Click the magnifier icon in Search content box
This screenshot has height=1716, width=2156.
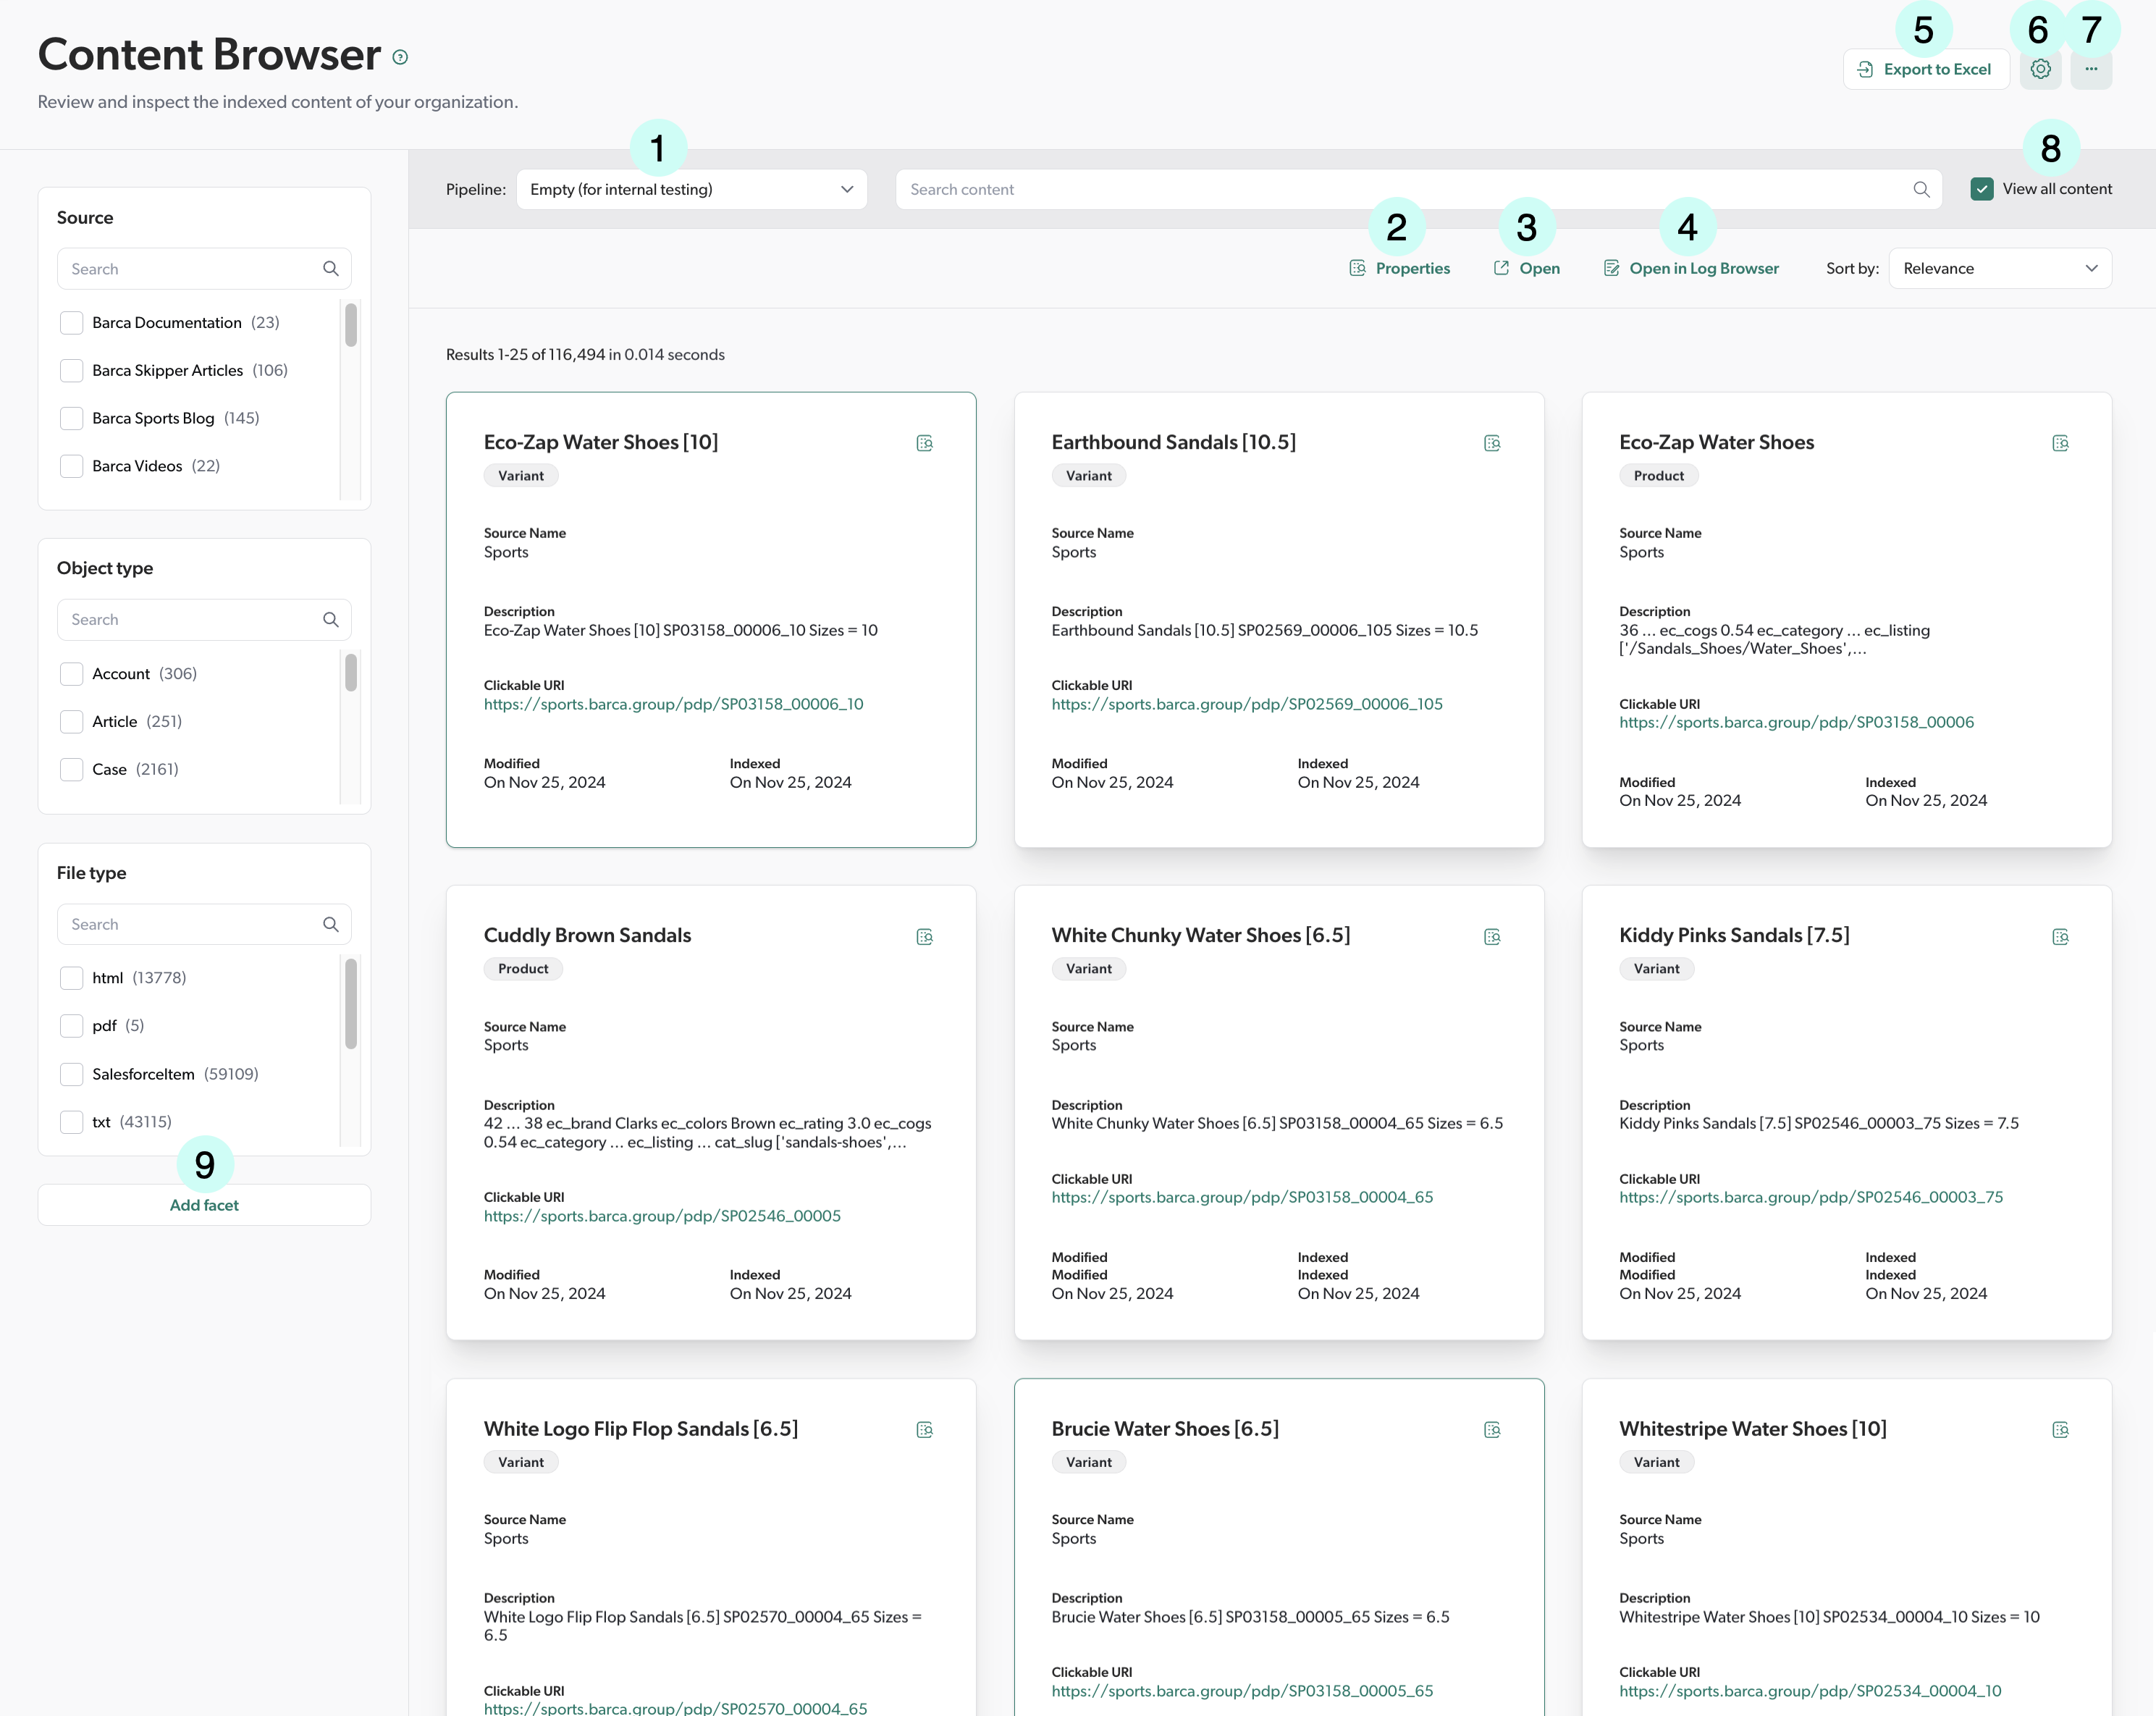(x=1921, y=189)
